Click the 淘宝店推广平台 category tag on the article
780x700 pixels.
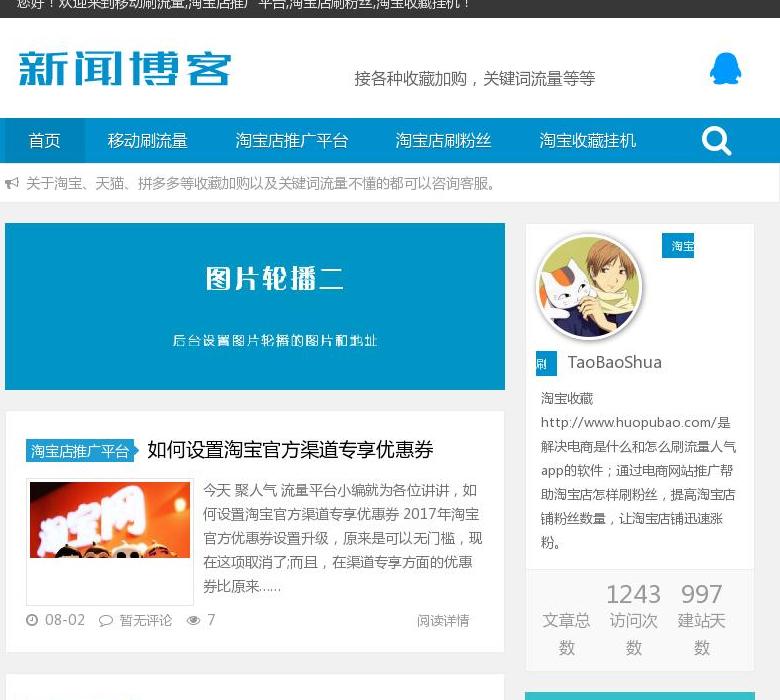81,451
